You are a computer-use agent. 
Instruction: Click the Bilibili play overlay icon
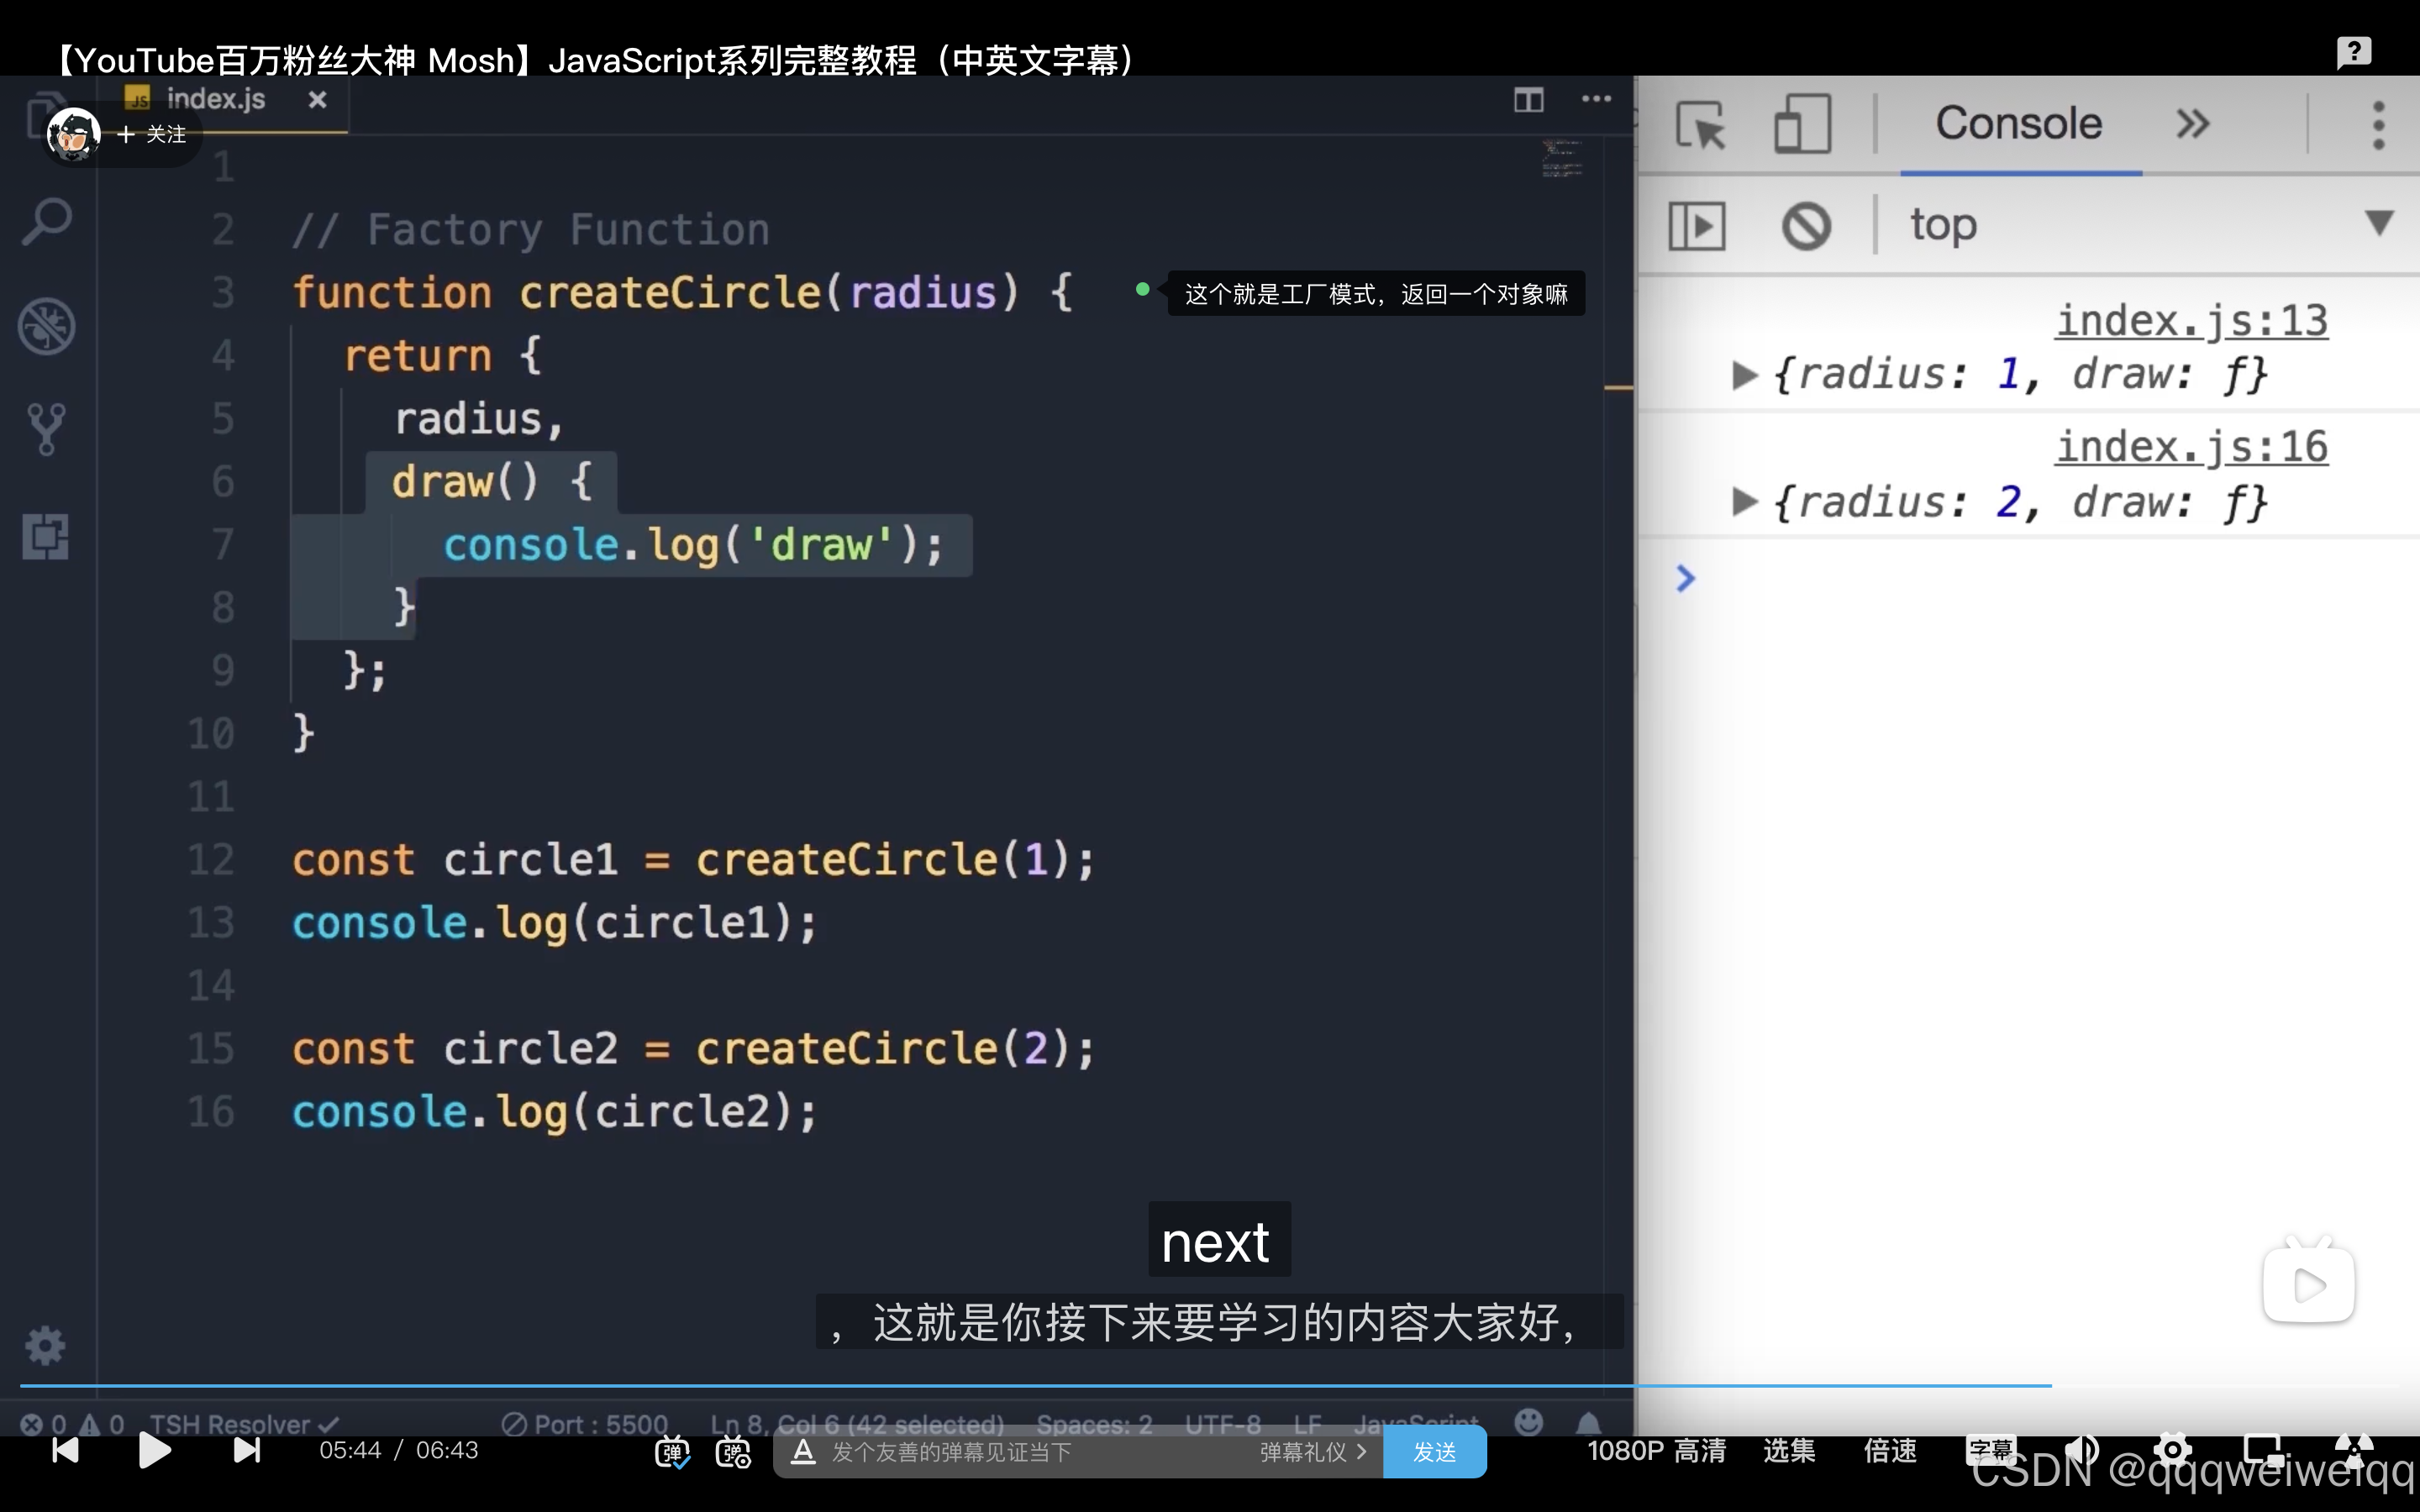[2308, 1282]
